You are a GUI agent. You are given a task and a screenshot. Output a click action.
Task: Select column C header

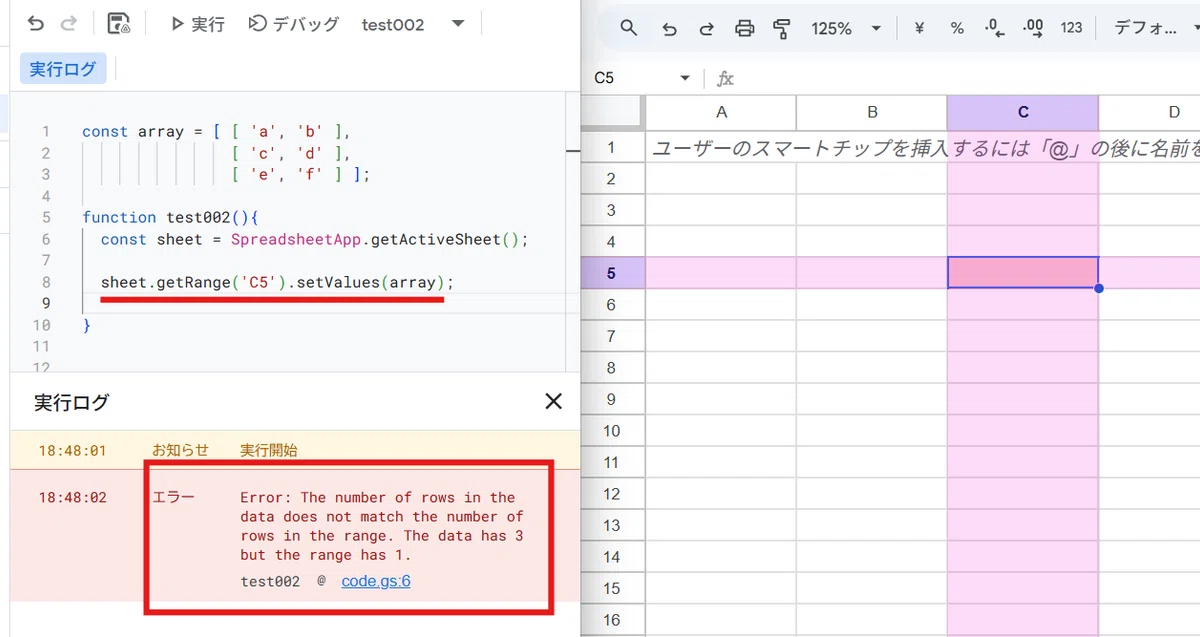click(x=1023, y=112)
